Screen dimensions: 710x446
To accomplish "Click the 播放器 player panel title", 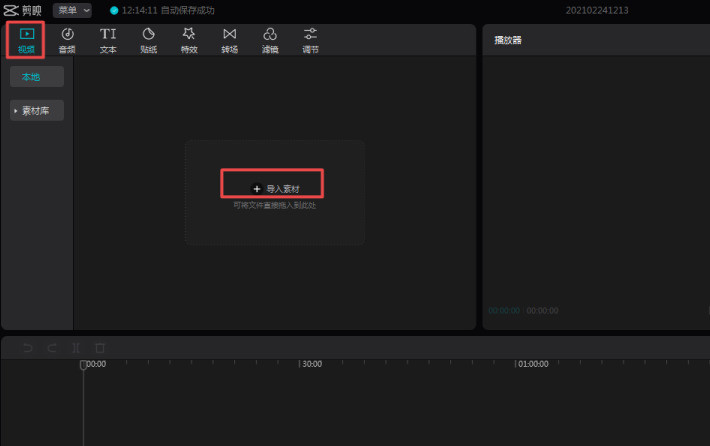I will click(x=508, y=40).
